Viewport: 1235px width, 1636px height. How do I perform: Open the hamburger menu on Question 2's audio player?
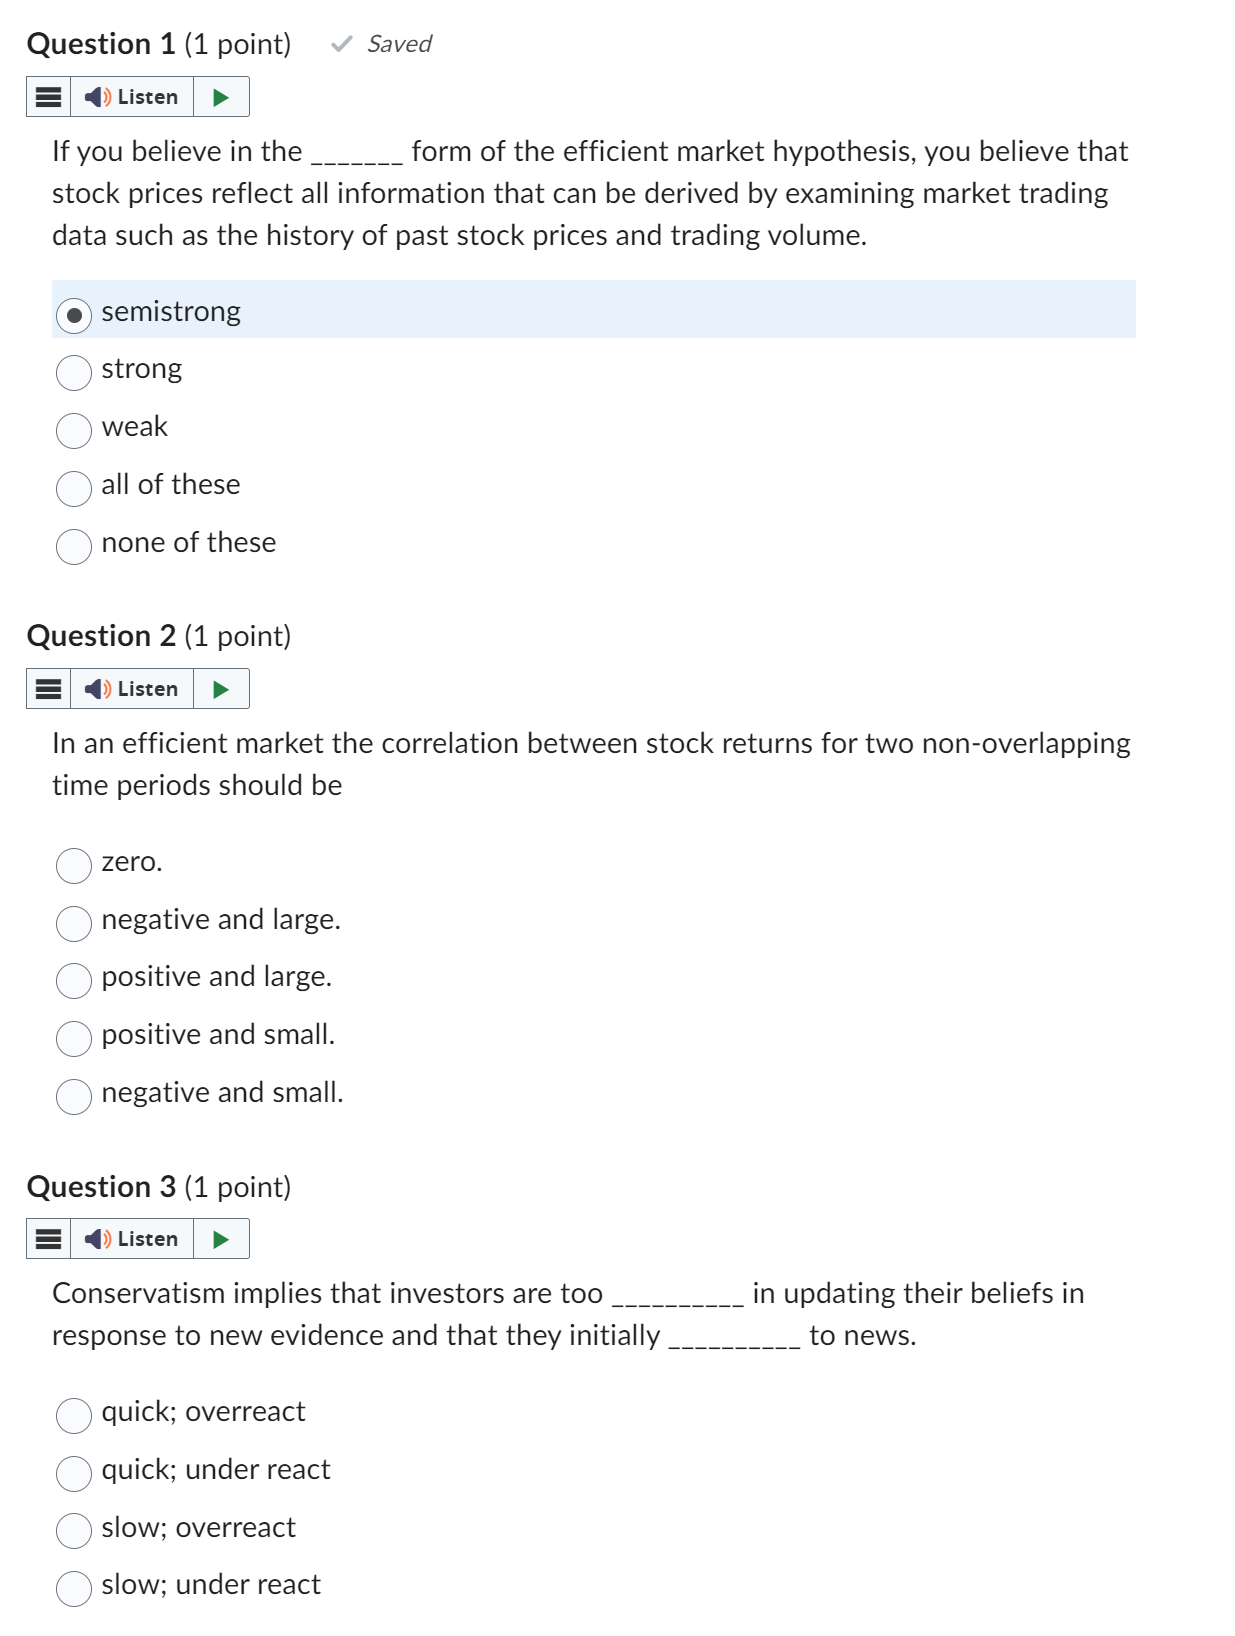47,688
